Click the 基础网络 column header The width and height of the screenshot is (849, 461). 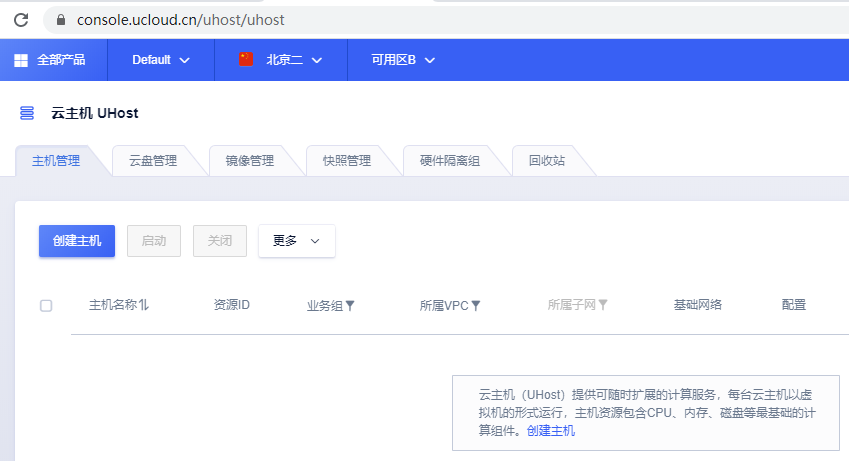pos(697,305)
